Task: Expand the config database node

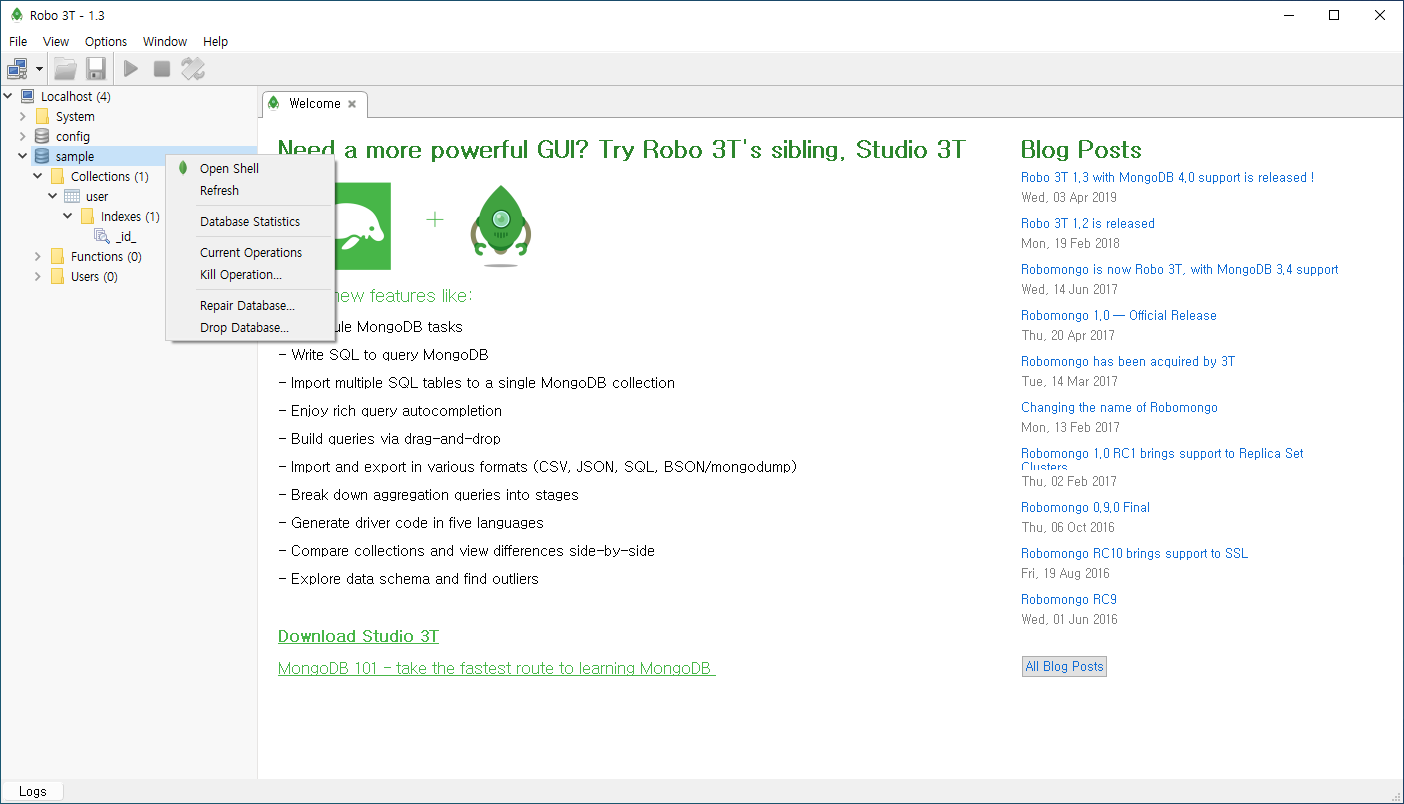Action: [23, 136]
